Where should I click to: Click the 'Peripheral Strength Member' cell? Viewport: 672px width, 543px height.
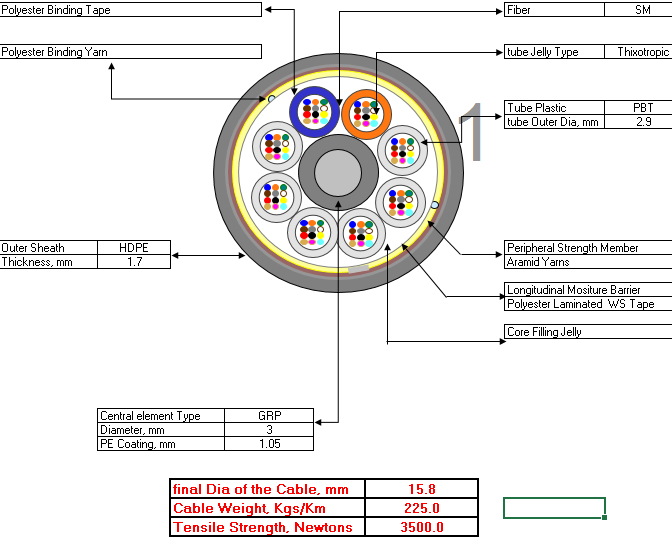point(588,248)
